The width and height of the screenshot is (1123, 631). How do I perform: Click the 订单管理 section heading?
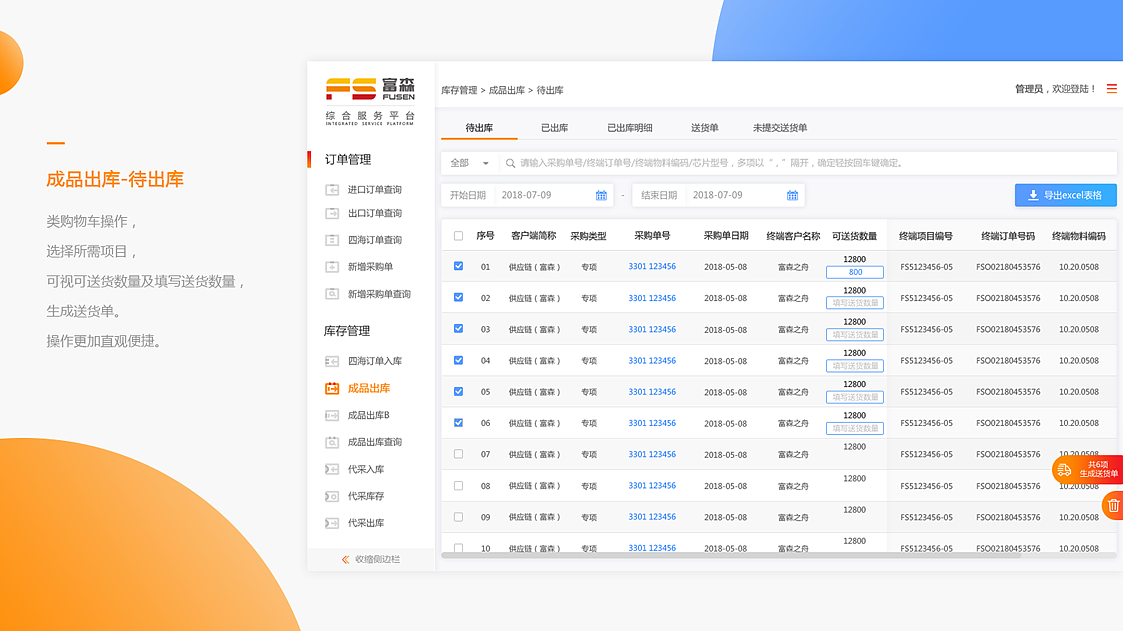pyautogui.click(x=348, y=160)
